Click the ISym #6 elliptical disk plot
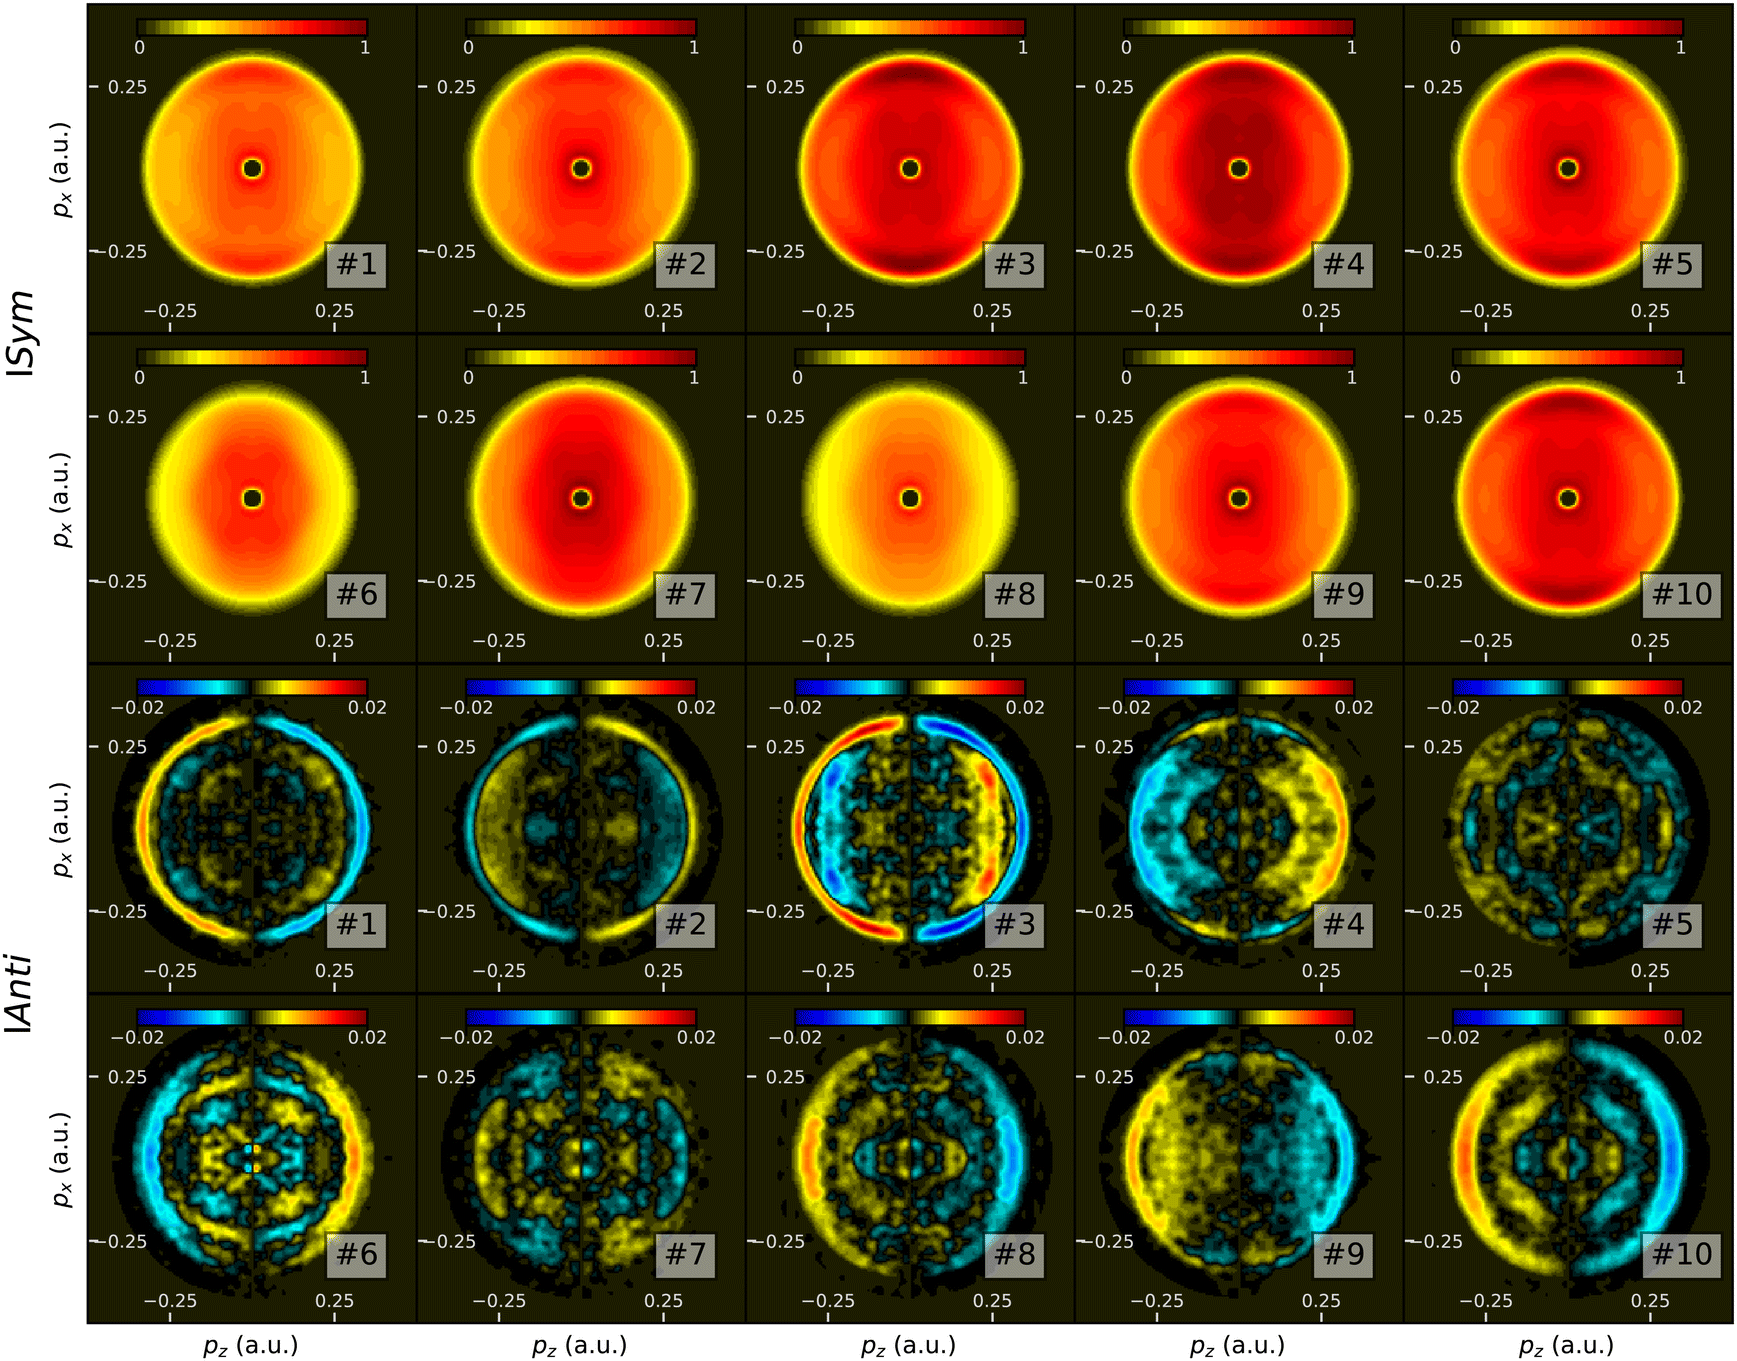Screen dimensions: 1737x1361 (x=252, y=498)
